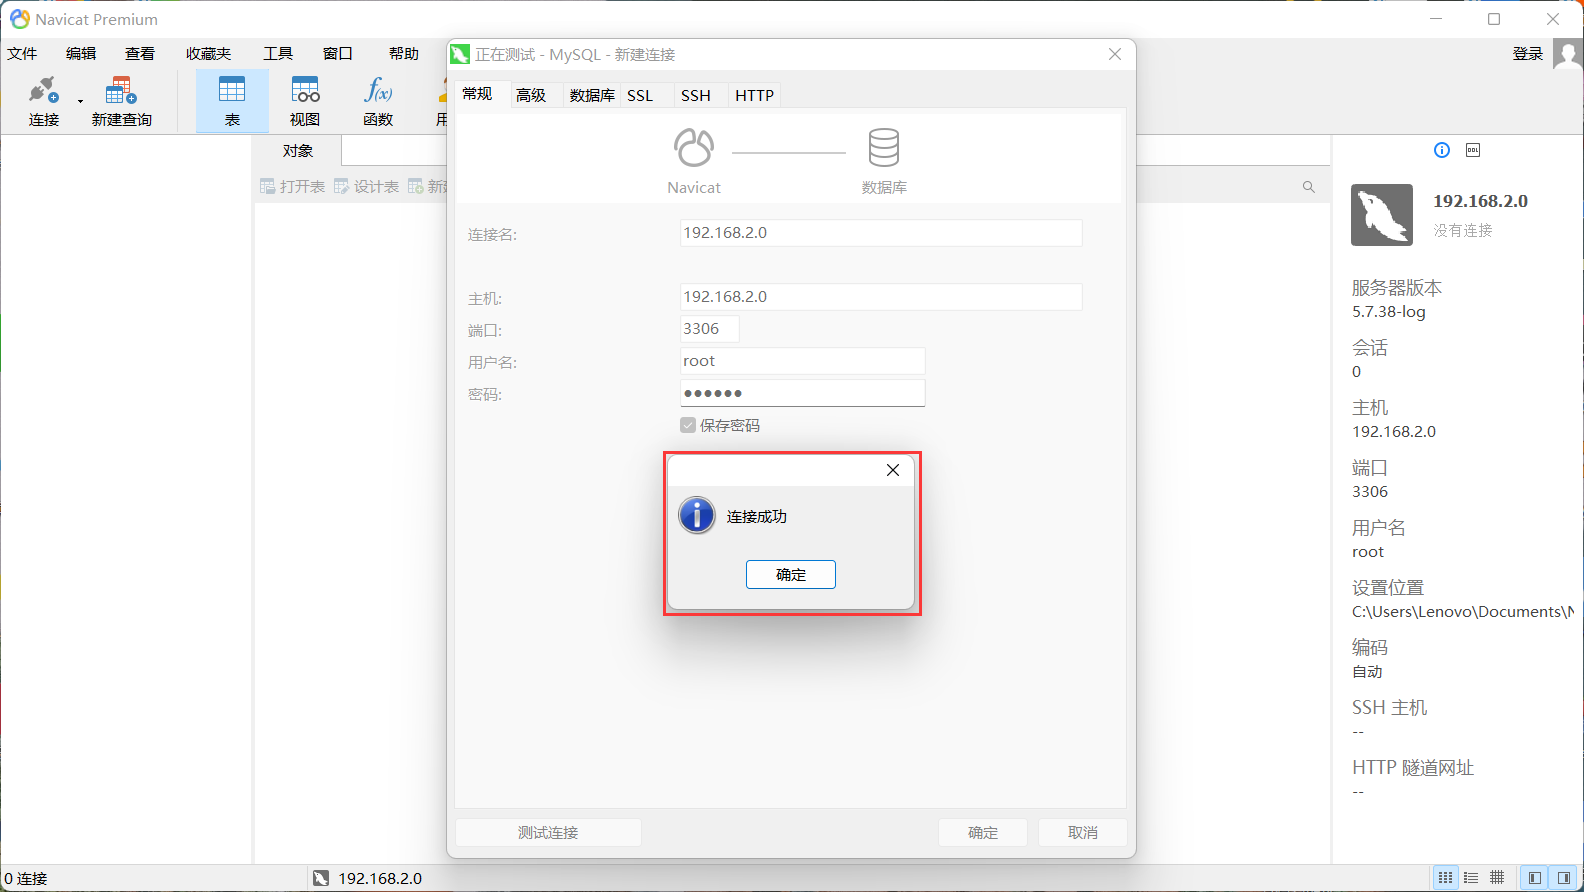Screen dimensions: 1584x892
Task: Click the 192.168.2.0 status bar entry
Action: [380, 878]
